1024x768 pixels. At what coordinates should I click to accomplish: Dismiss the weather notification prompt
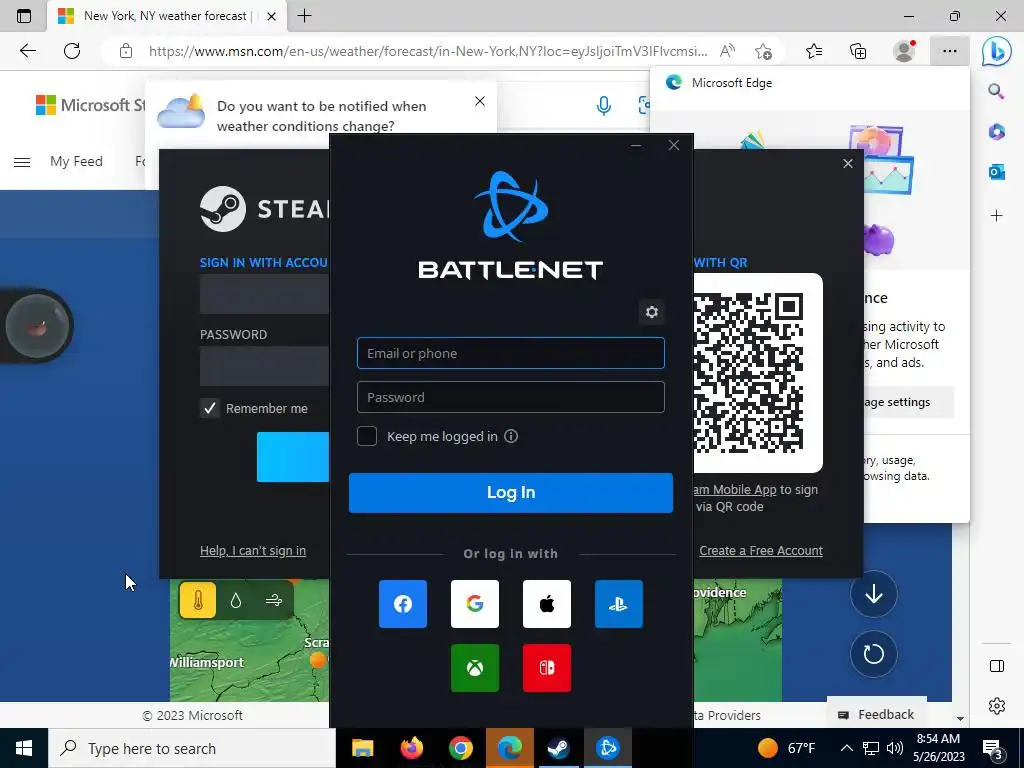click(x=480, y=101)
